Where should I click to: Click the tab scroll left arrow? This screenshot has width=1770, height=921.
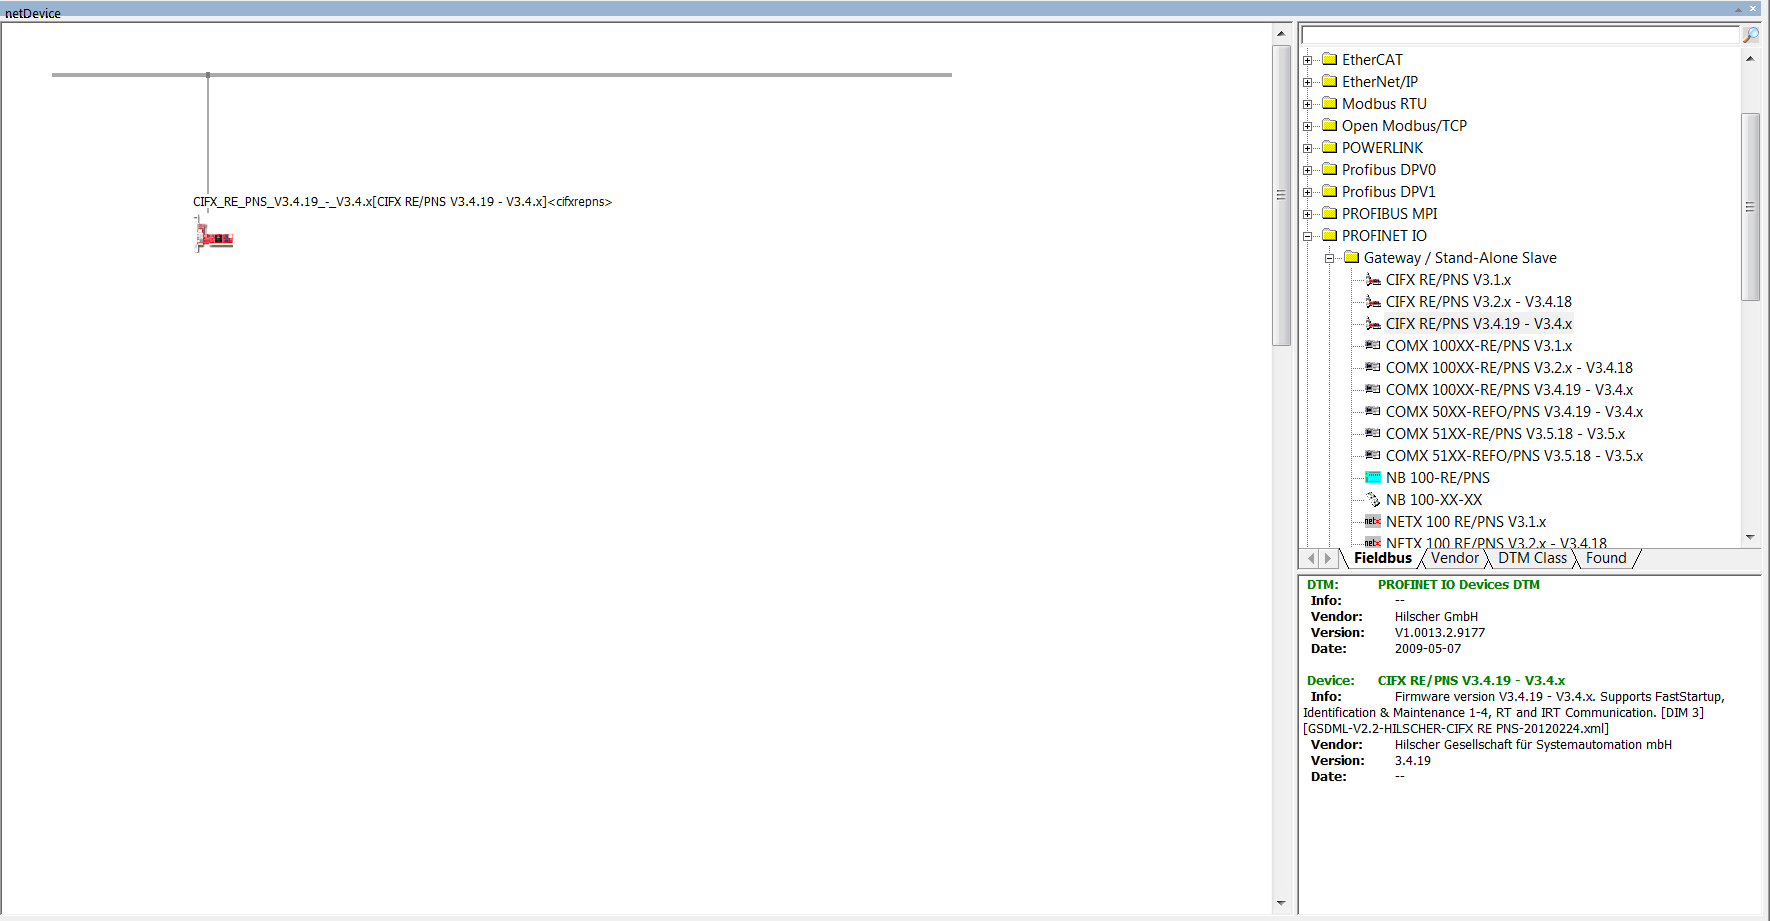pyautogui.click(x=1311, y=558)
